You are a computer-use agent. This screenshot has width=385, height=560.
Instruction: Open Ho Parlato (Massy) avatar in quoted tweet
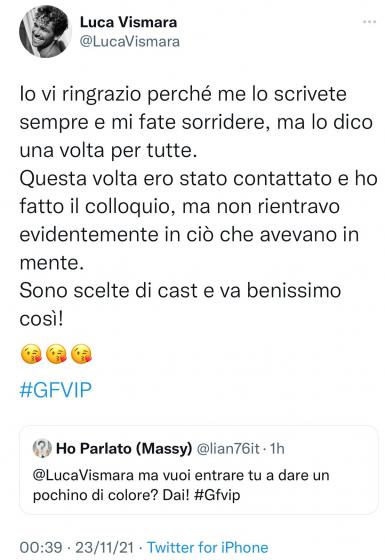coord(42,448)
